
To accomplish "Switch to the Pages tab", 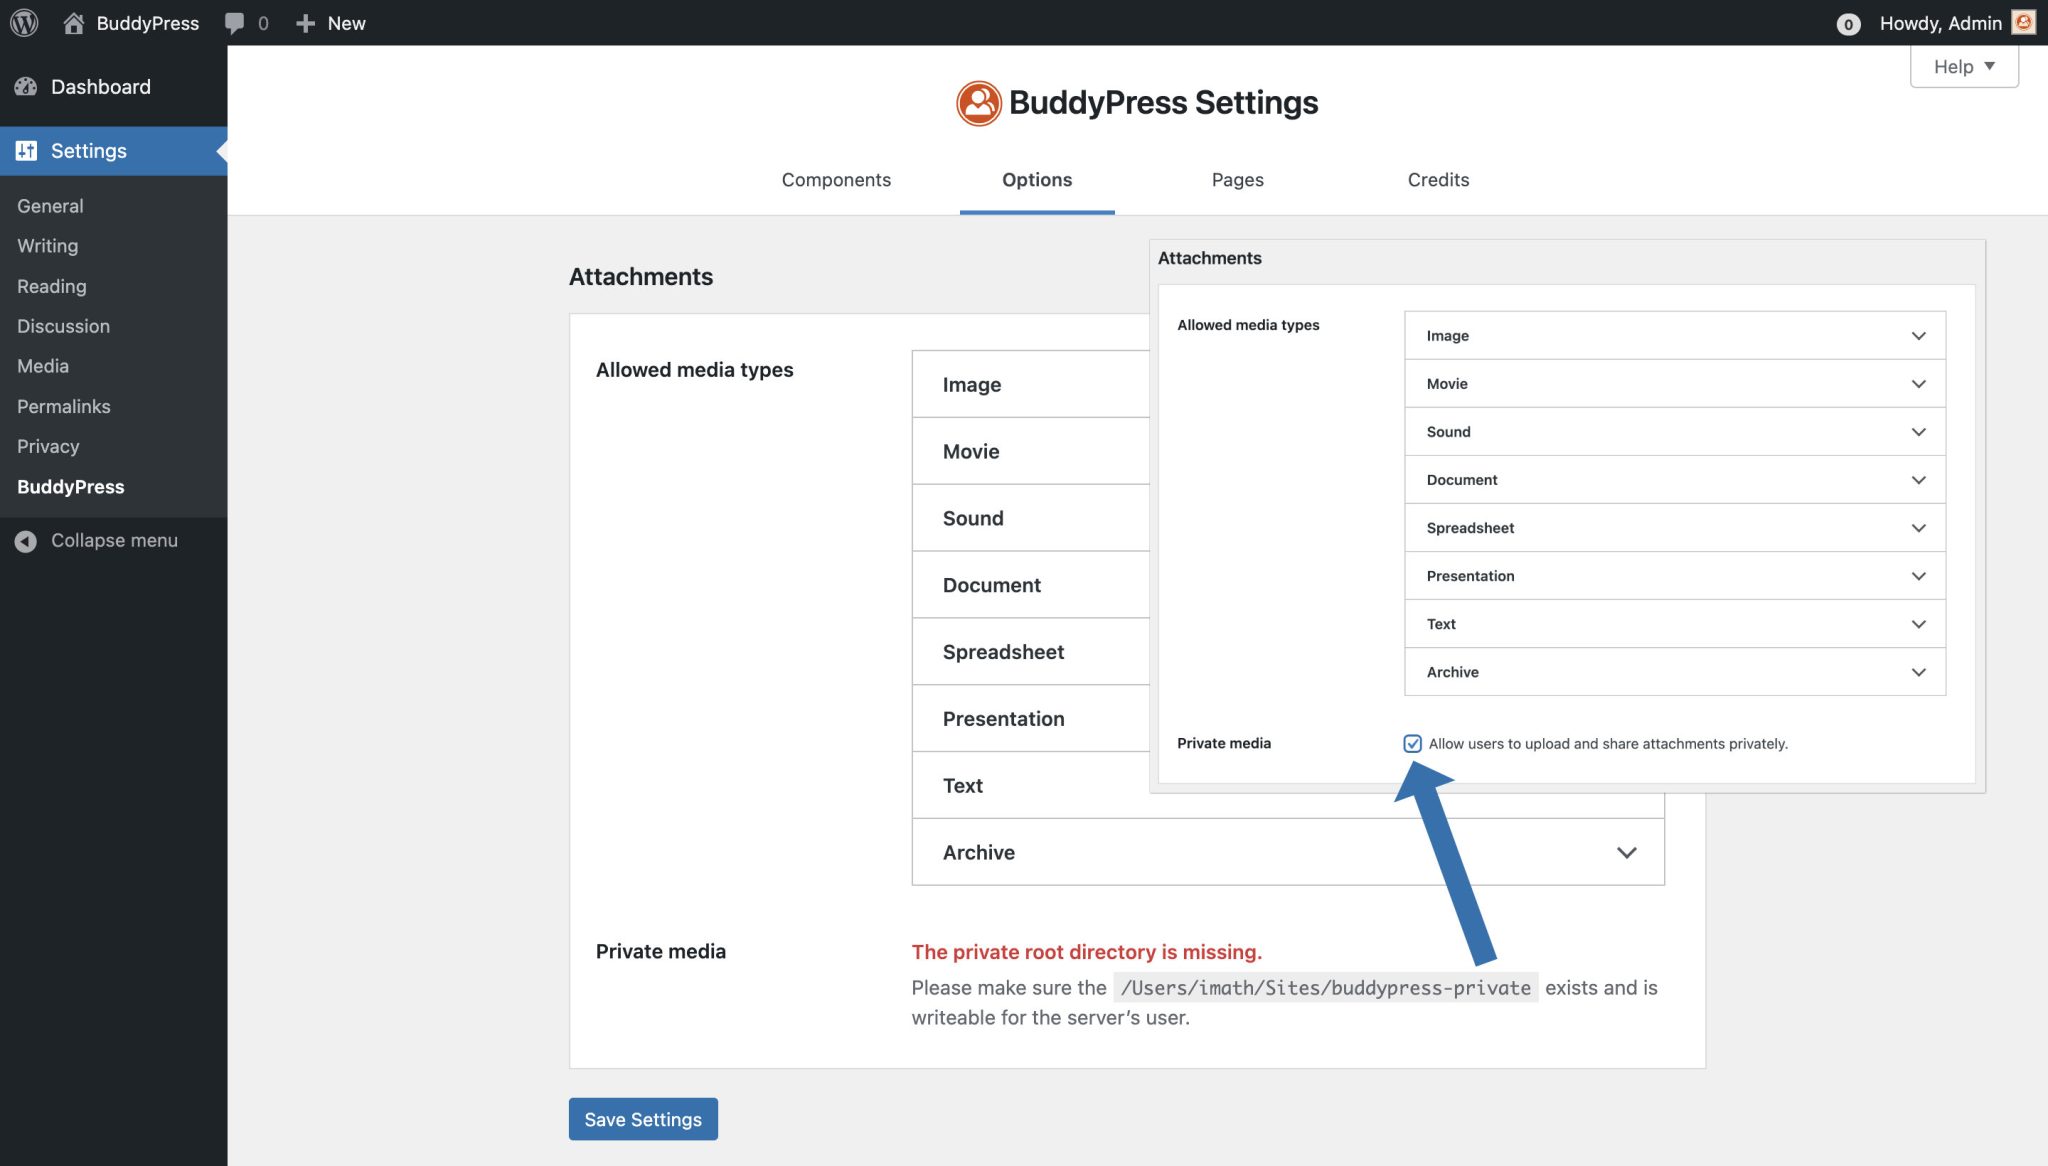I will pyautogui.click(x=1237, y=180).
